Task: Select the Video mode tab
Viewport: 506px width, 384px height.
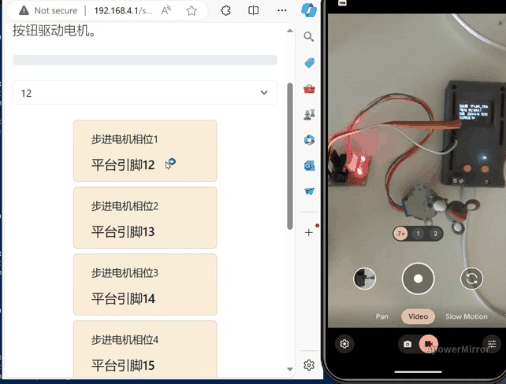Action: (x=418, y=316)
